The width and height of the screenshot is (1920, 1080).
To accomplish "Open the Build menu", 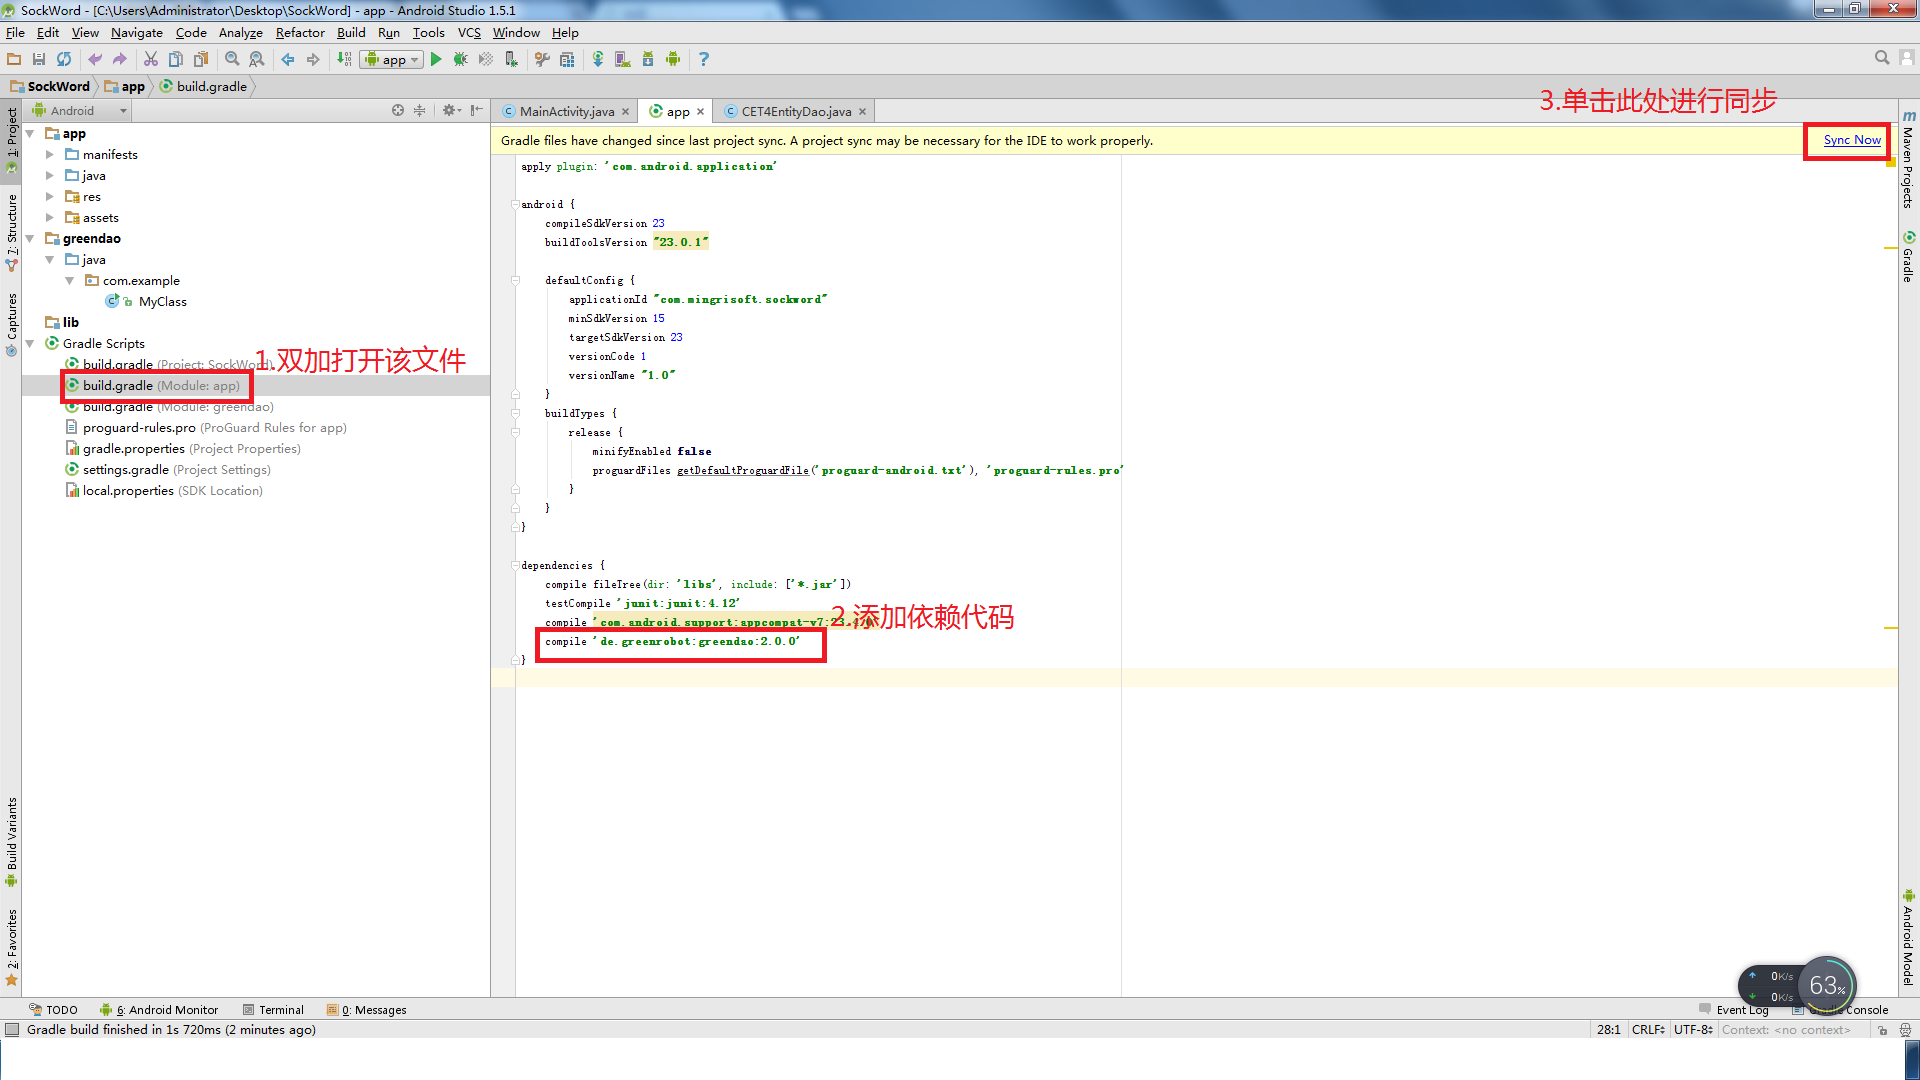I will pos(351,32).
